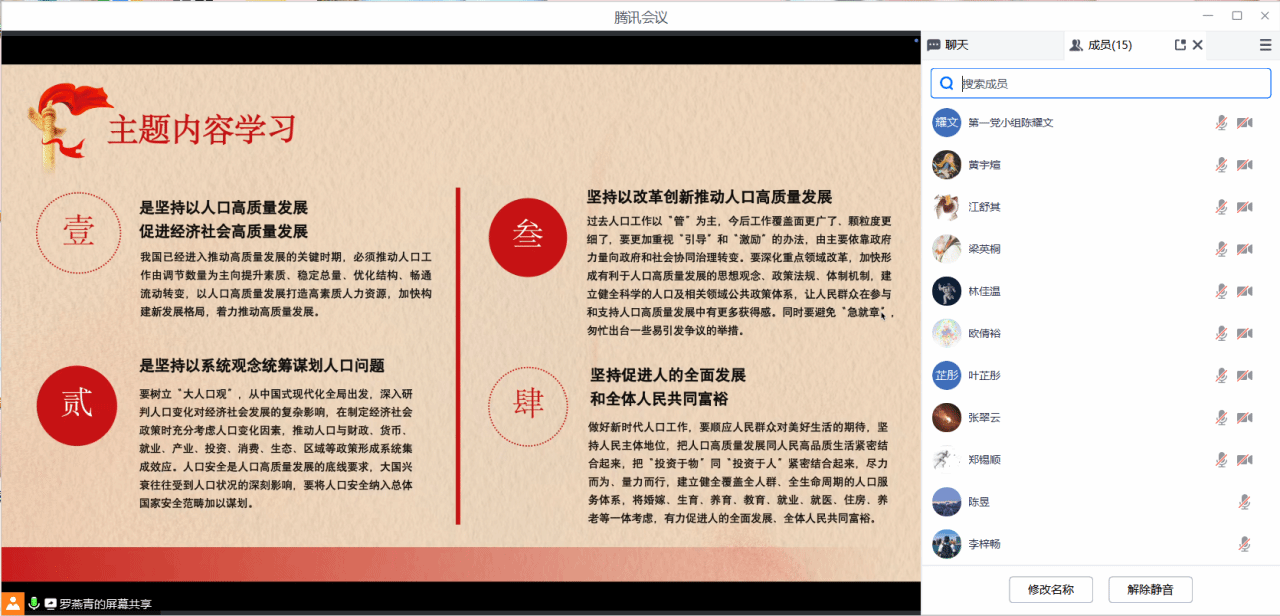Screen dimensions: 1280x616
Task: Click the screen share icon before 罗燕青的屏幕共享
Action: (50, 604)
